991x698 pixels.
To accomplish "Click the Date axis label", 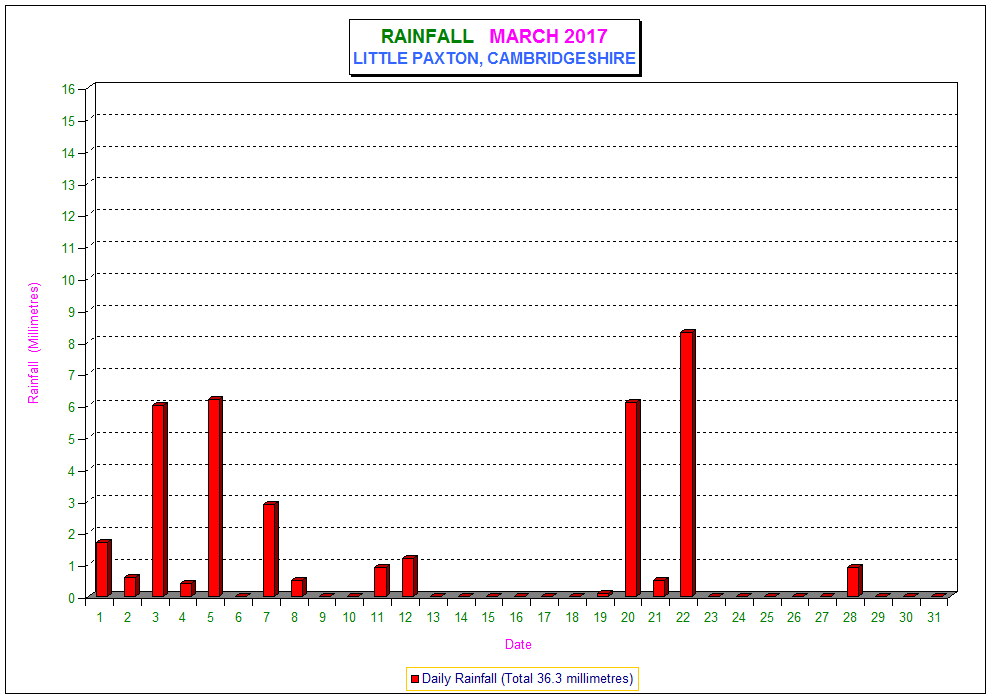I will [x=518, y=644].
